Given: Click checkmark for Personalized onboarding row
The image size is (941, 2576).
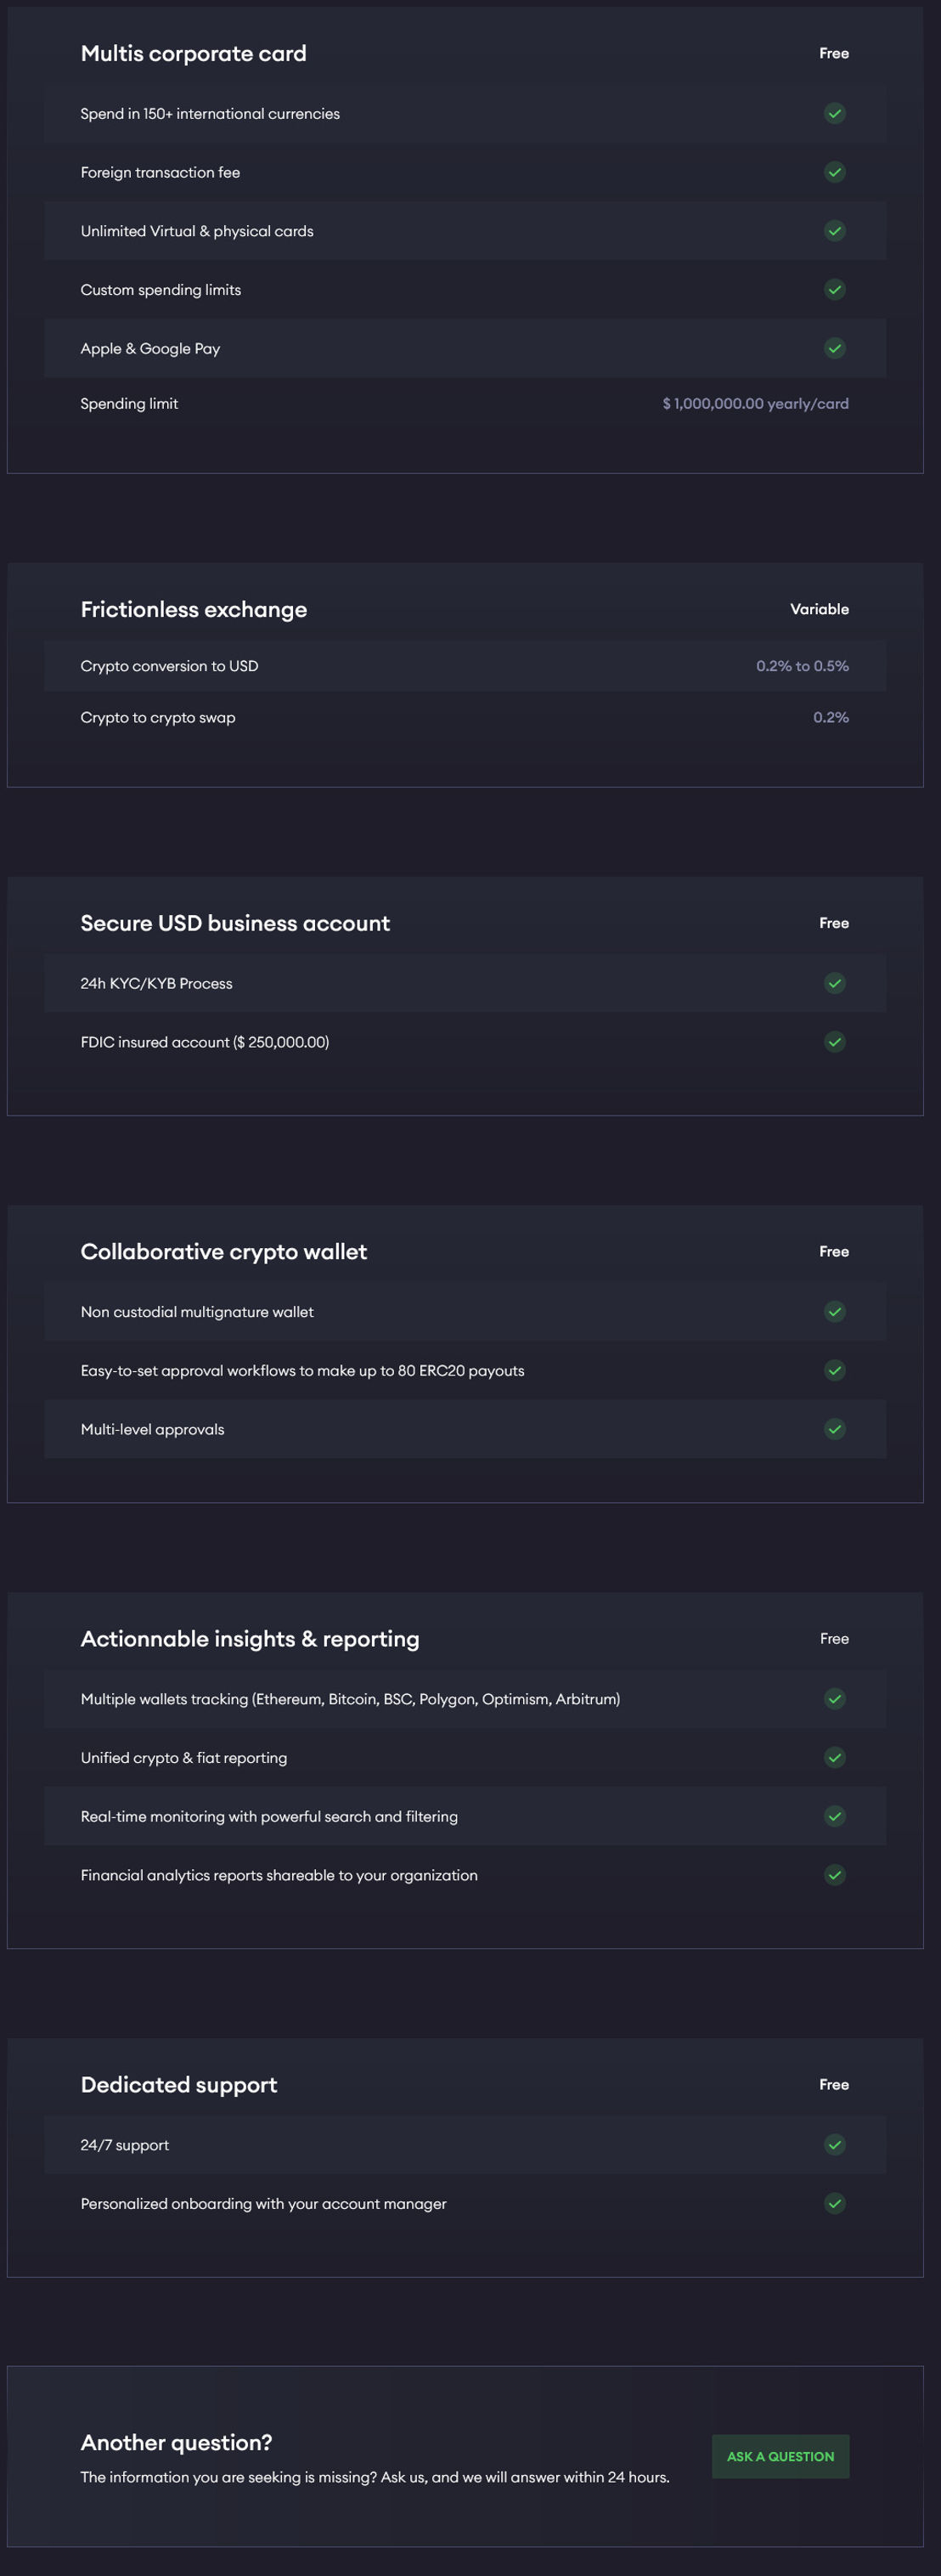Looking at the screenshot, I should [x=835, y=2203].
